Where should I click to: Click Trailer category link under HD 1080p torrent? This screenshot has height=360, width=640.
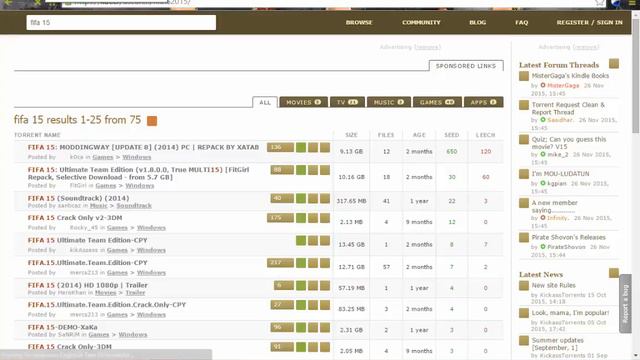point(135,293)
